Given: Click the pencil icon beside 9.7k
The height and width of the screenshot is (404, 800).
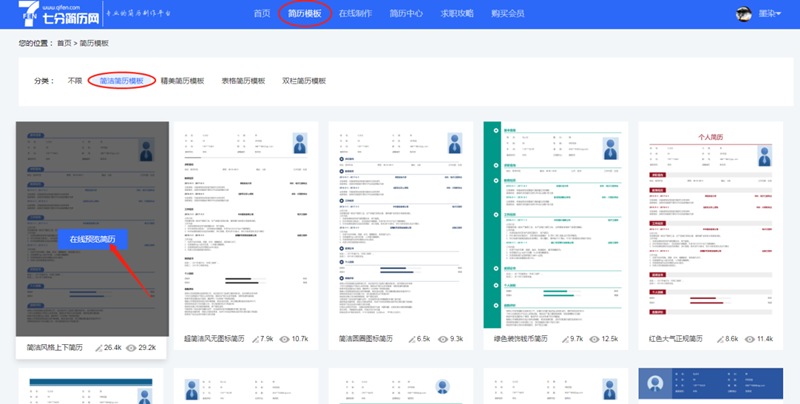Looking at the screenshot, I should click(565, 339).
